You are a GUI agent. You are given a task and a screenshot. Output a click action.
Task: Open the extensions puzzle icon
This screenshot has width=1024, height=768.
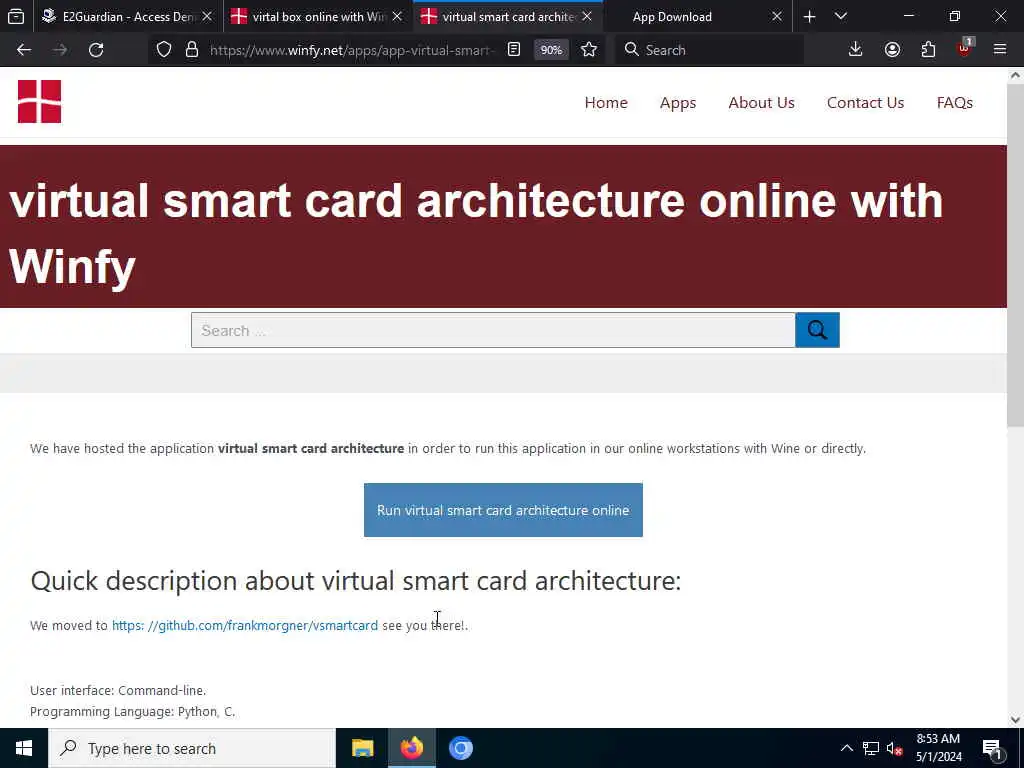click(928, 50)
